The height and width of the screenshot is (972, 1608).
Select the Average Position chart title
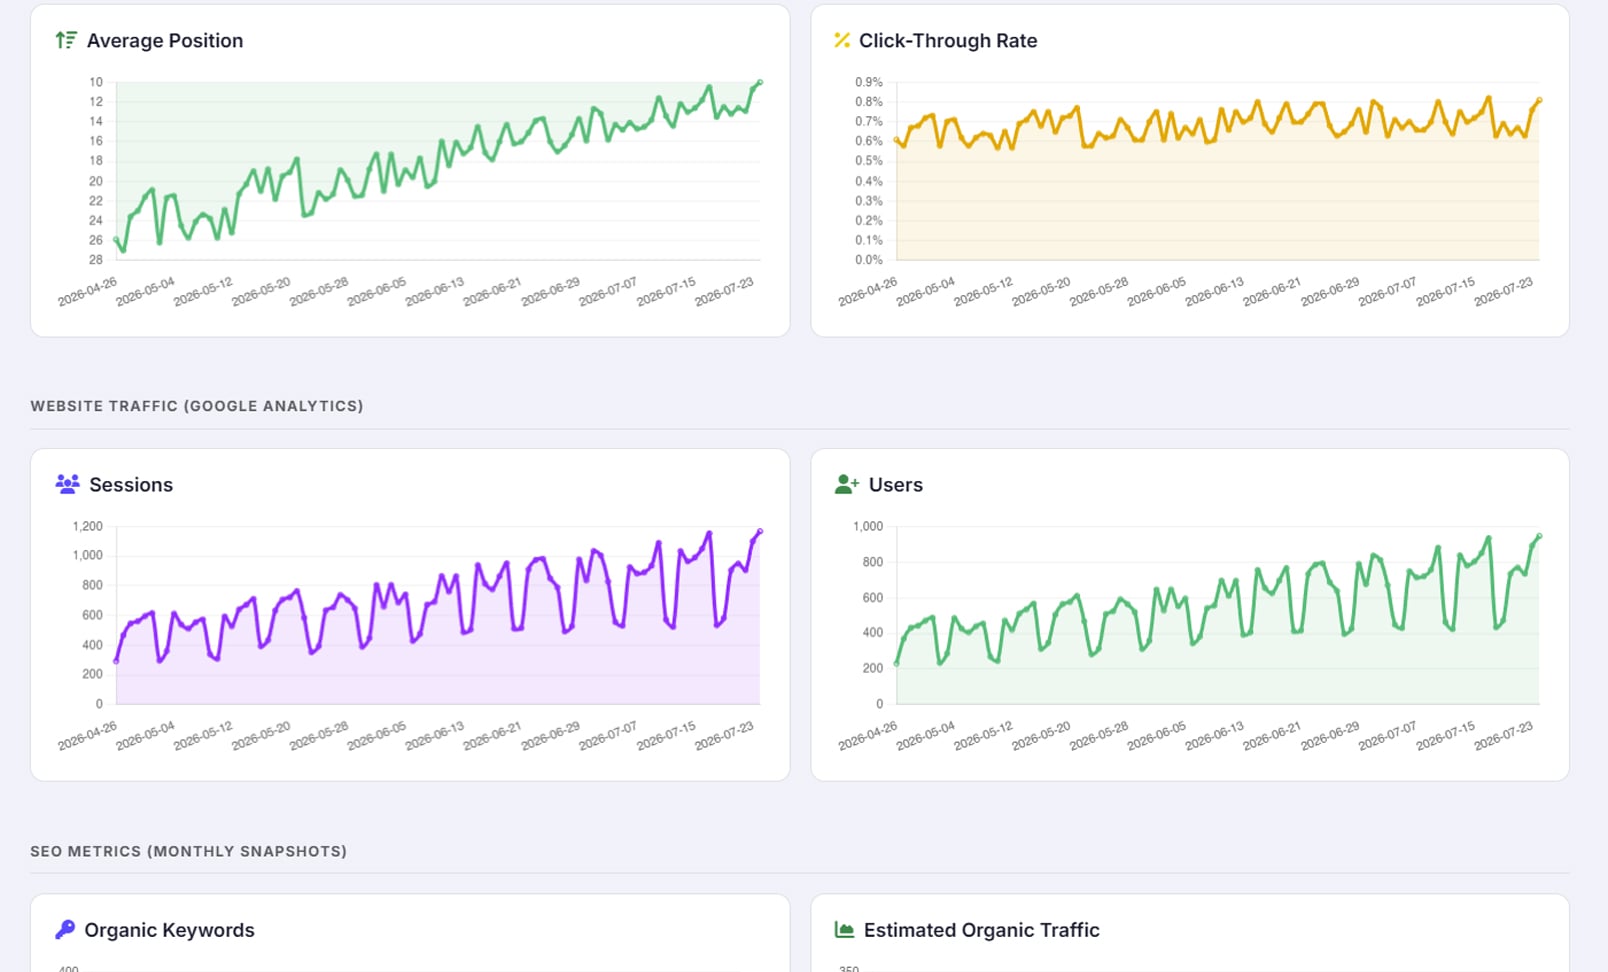165,41
